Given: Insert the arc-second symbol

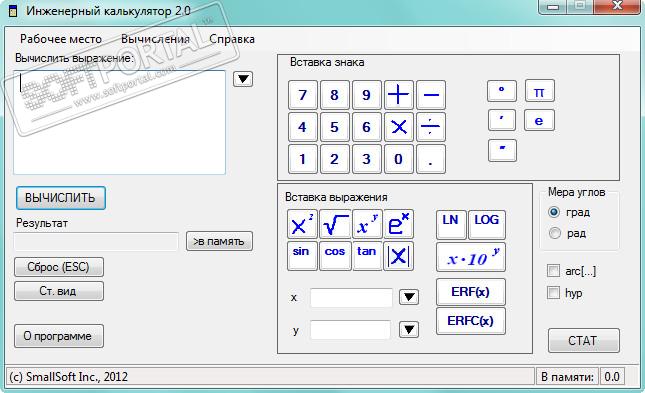Looking at the screenshot, I should coord(502,151).
